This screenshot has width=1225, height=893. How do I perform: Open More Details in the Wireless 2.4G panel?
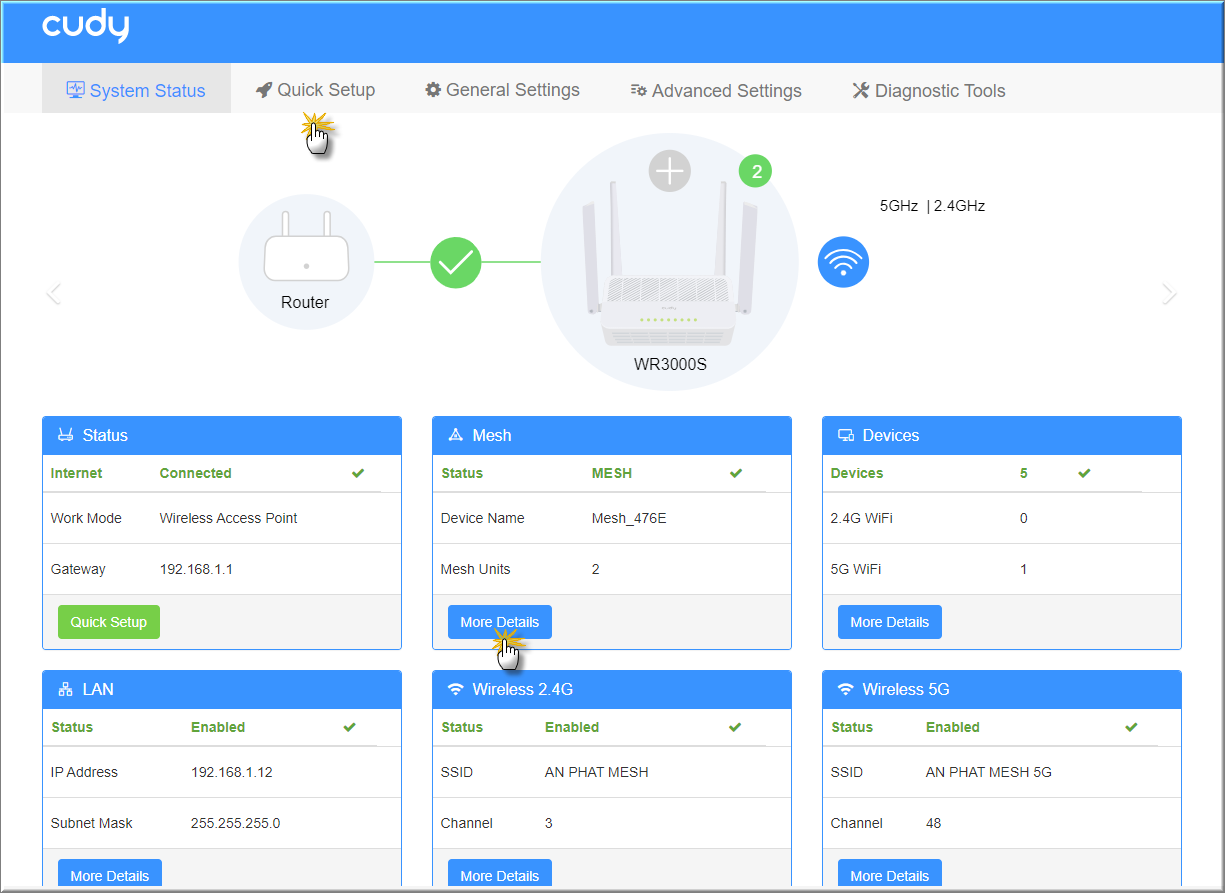(x=500, y=875)
